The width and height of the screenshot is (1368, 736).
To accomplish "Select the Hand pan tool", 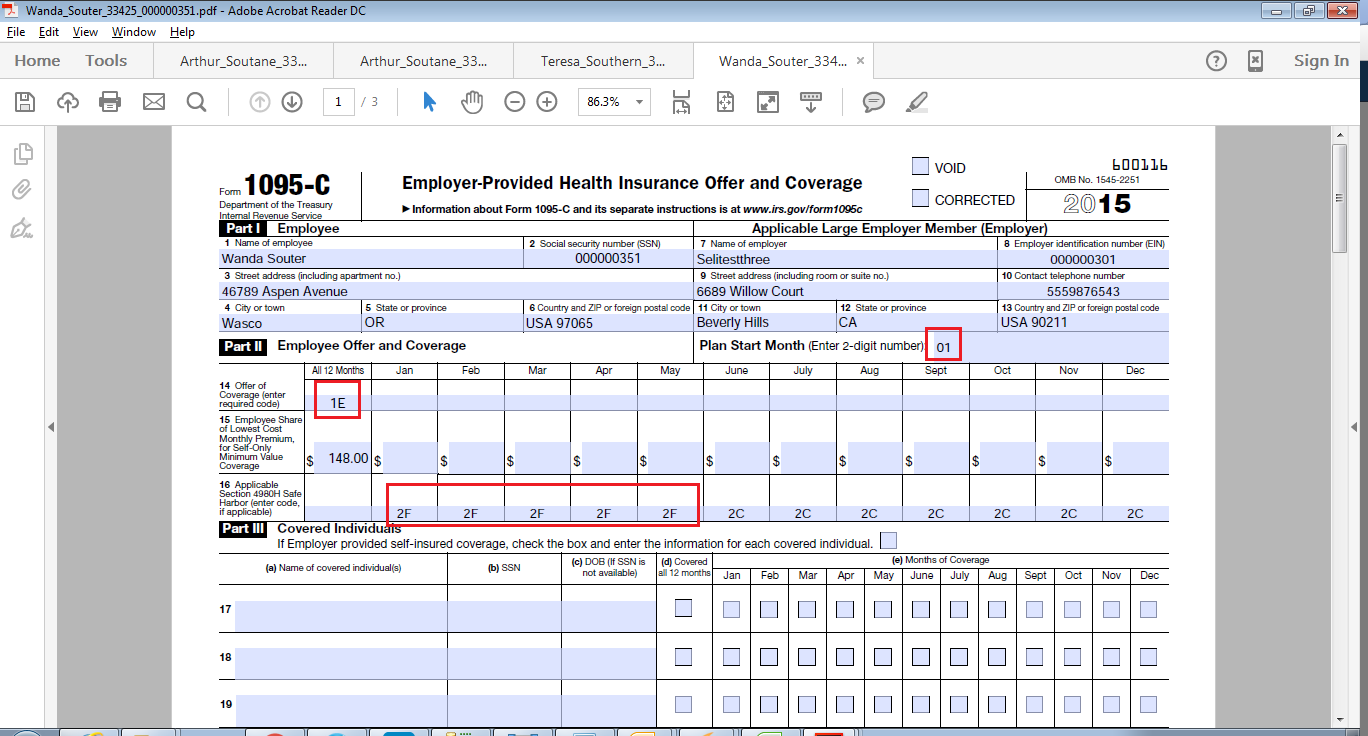I will (x=471, y=102).
